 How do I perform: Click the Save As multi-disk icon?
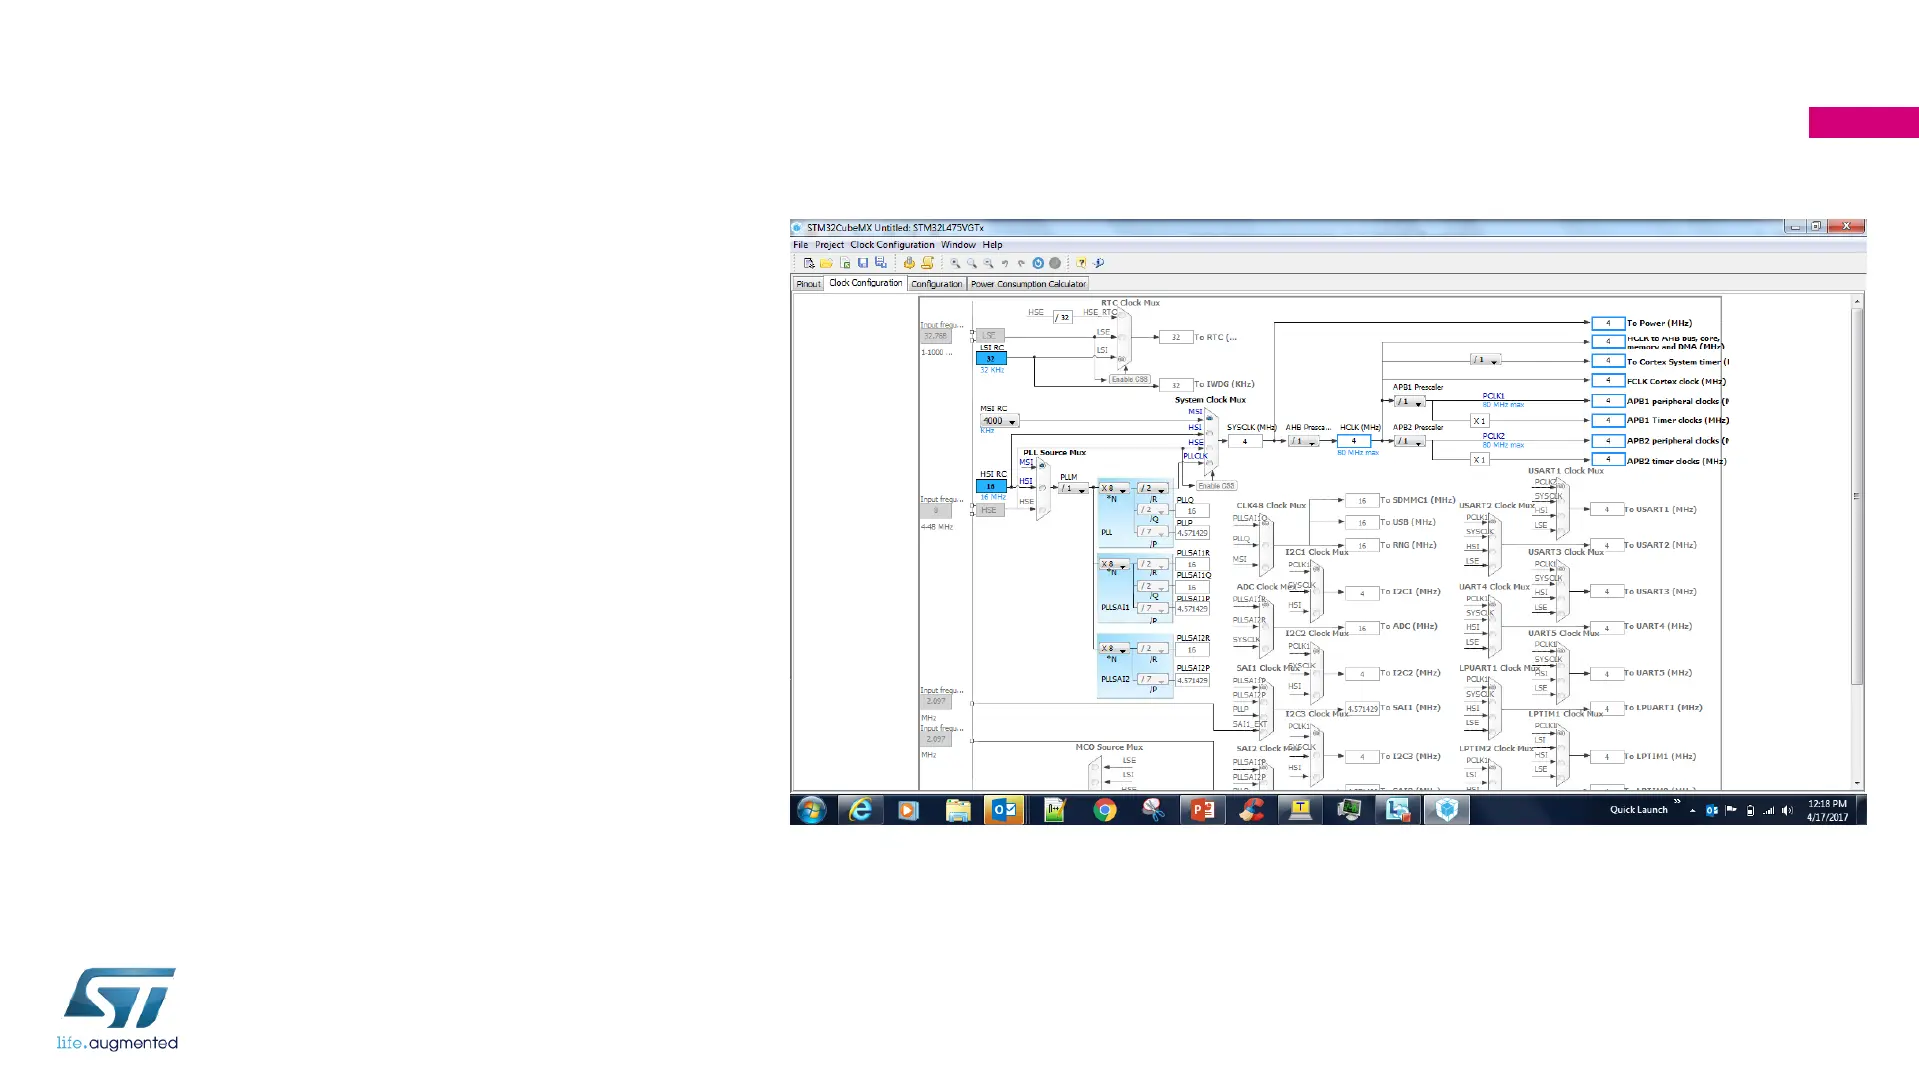(881, 263)
